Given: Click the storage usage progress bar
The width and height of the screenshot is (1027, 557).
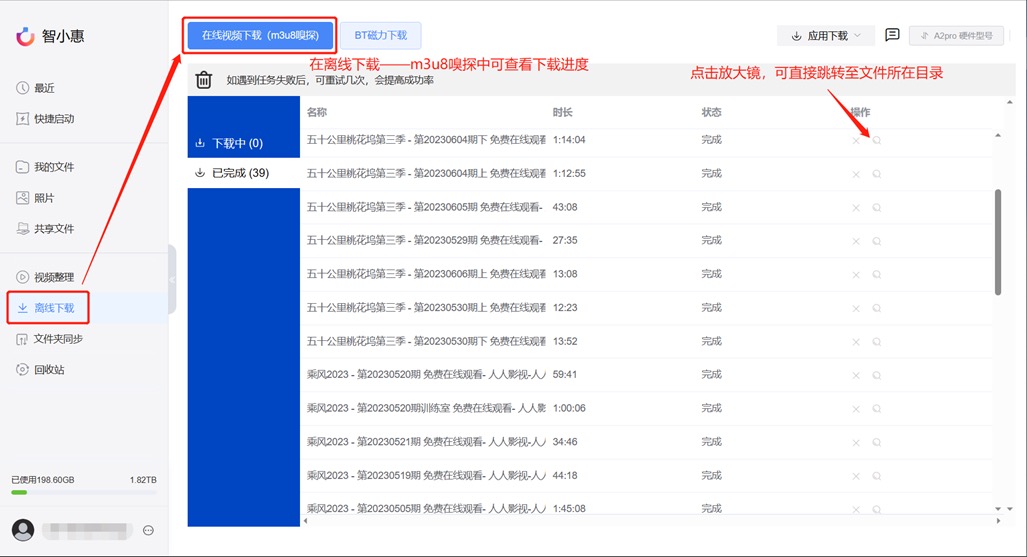Looking at the screenshot, I should coord(84,492).
